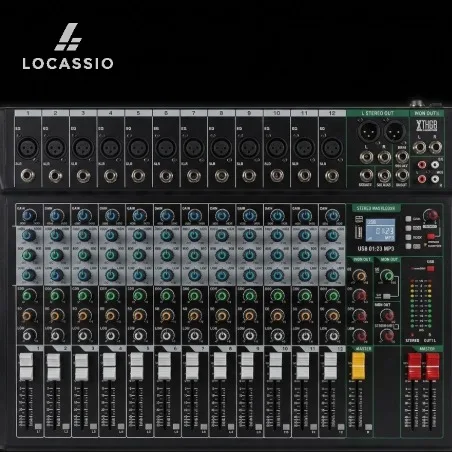The width and height of the screenshot is (452, 452).
Task: Click the bright green knob on channel 8
Action: 222,296
